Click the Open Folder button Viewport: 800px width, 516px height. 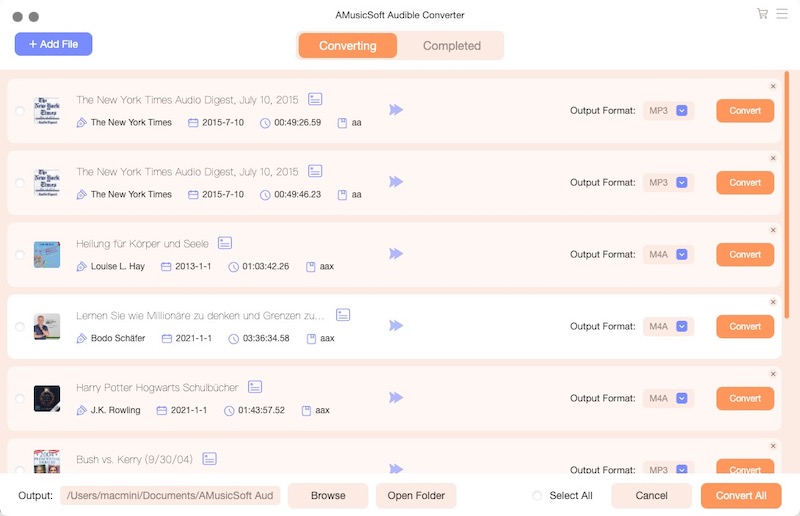tap(416, 496)
